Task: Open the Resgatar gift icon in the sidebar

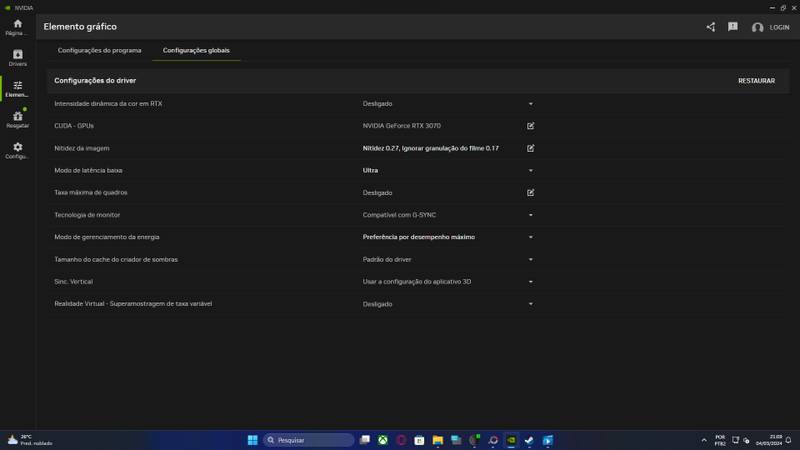Action: [x=17, y=119]
